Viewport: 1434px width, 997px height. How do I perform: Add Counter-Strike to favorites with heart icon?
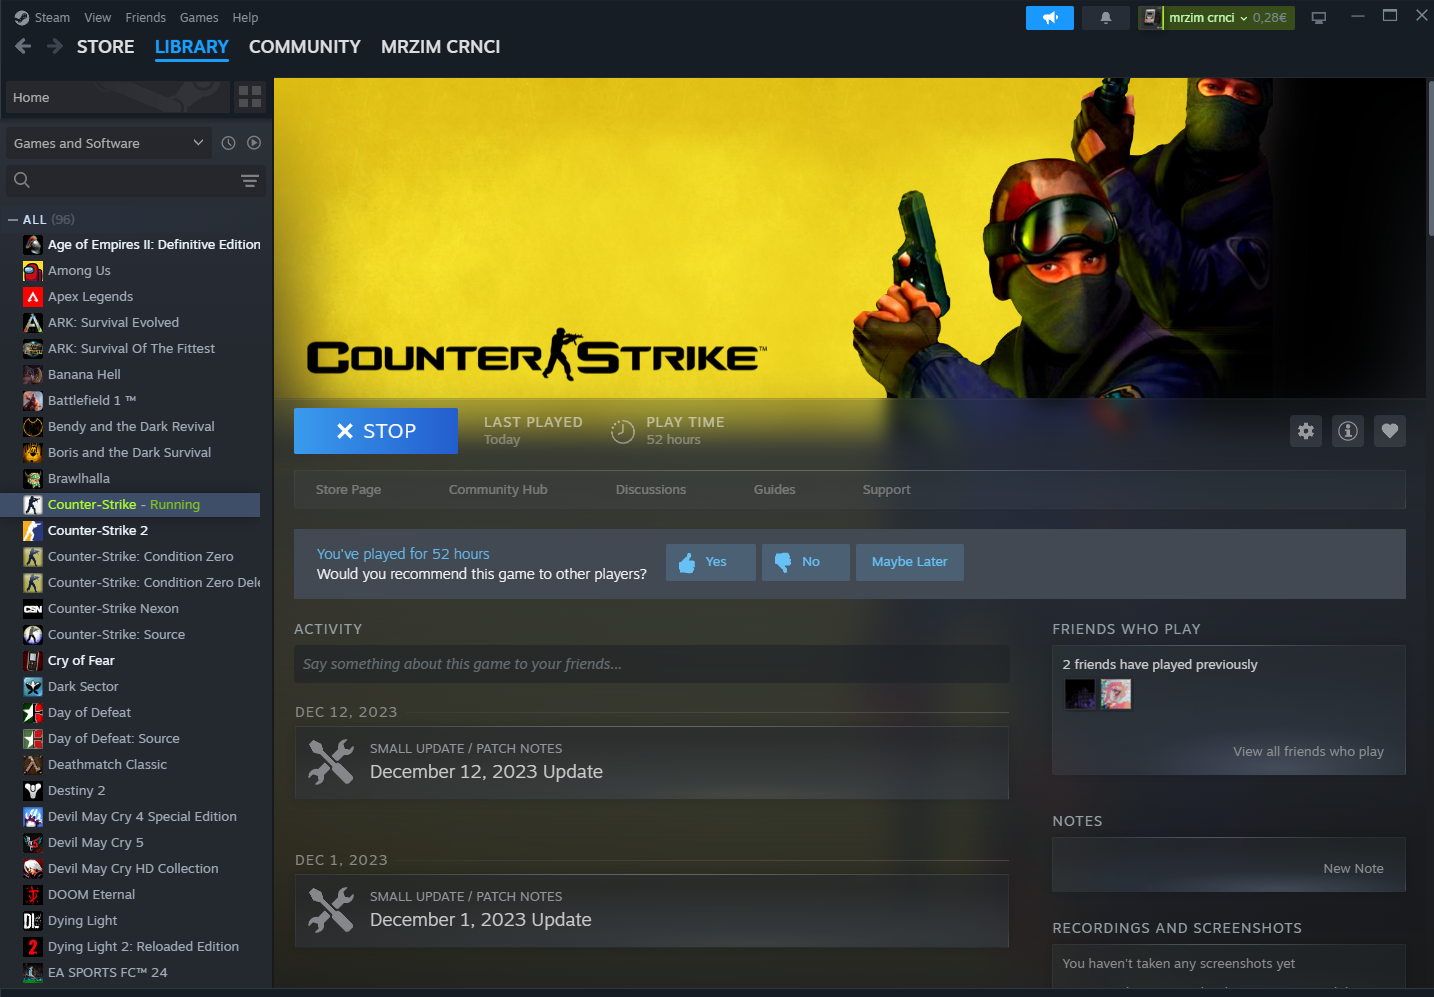click(x=1389, y=431)
